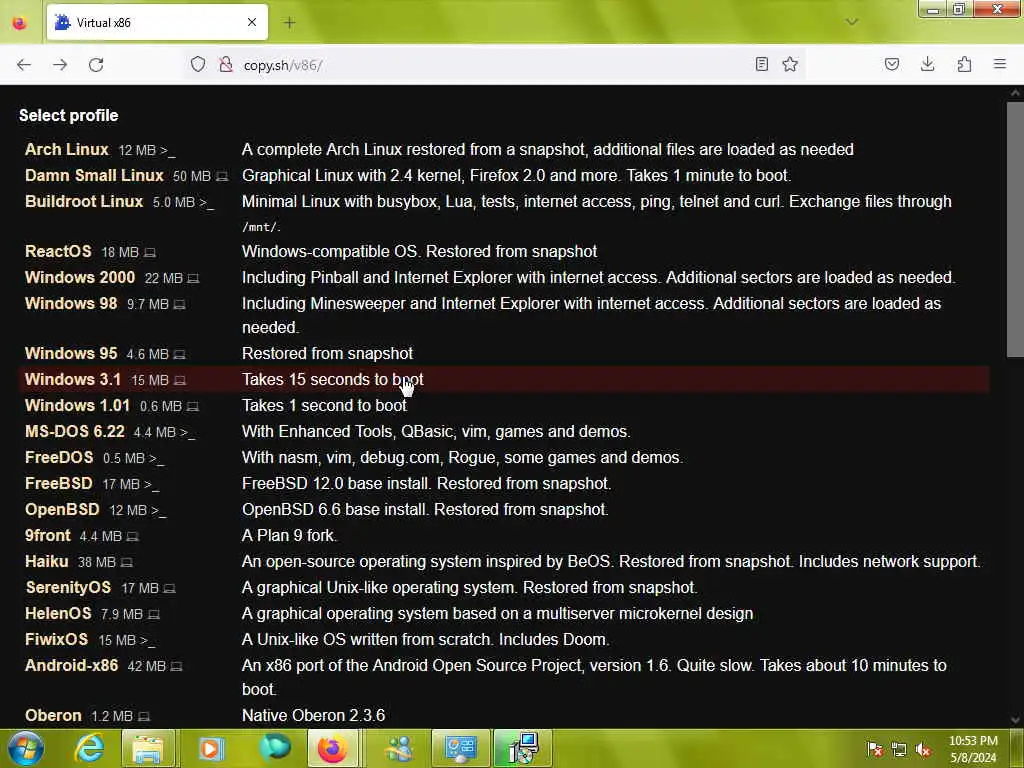The width and height of the screenshot is (1024, 768).
Task: Open the Downloads panel
Action: click(x=927, y=64)
